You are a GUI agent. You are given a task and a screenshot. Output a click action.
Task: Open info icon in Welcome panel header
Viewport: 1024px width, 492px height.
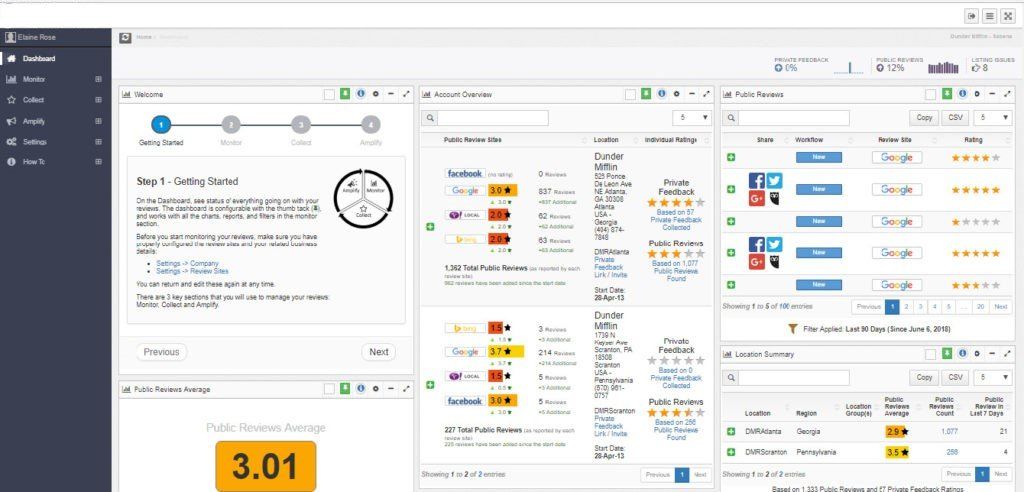(360, 94)
